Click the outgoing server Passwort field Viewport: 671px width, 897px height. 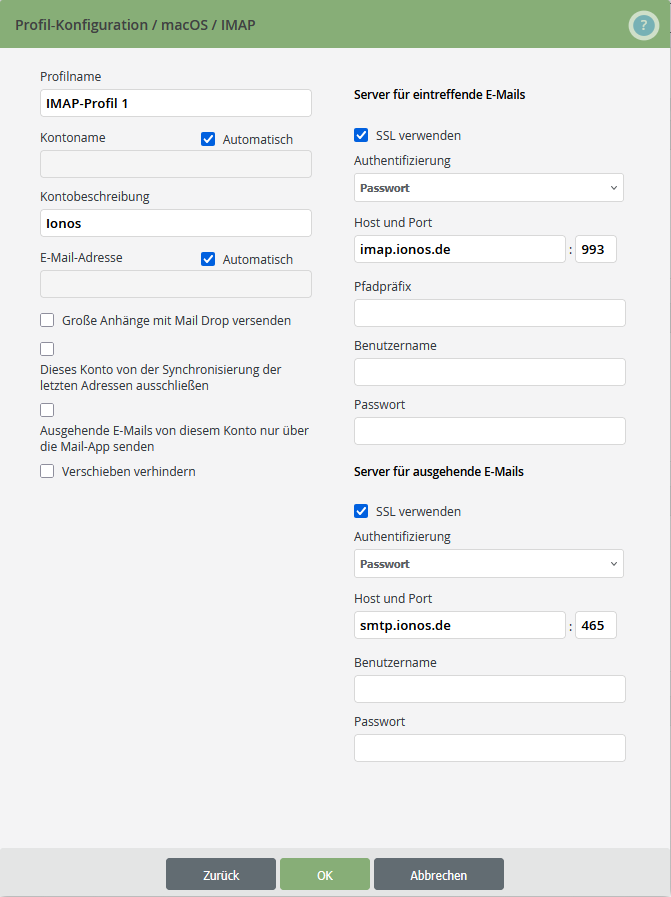coord(489,747)
